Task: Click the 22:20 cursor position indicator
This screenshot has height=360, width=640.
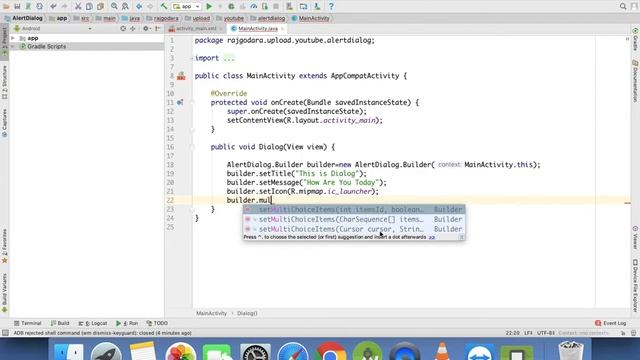Action: [x=512, y=333]
